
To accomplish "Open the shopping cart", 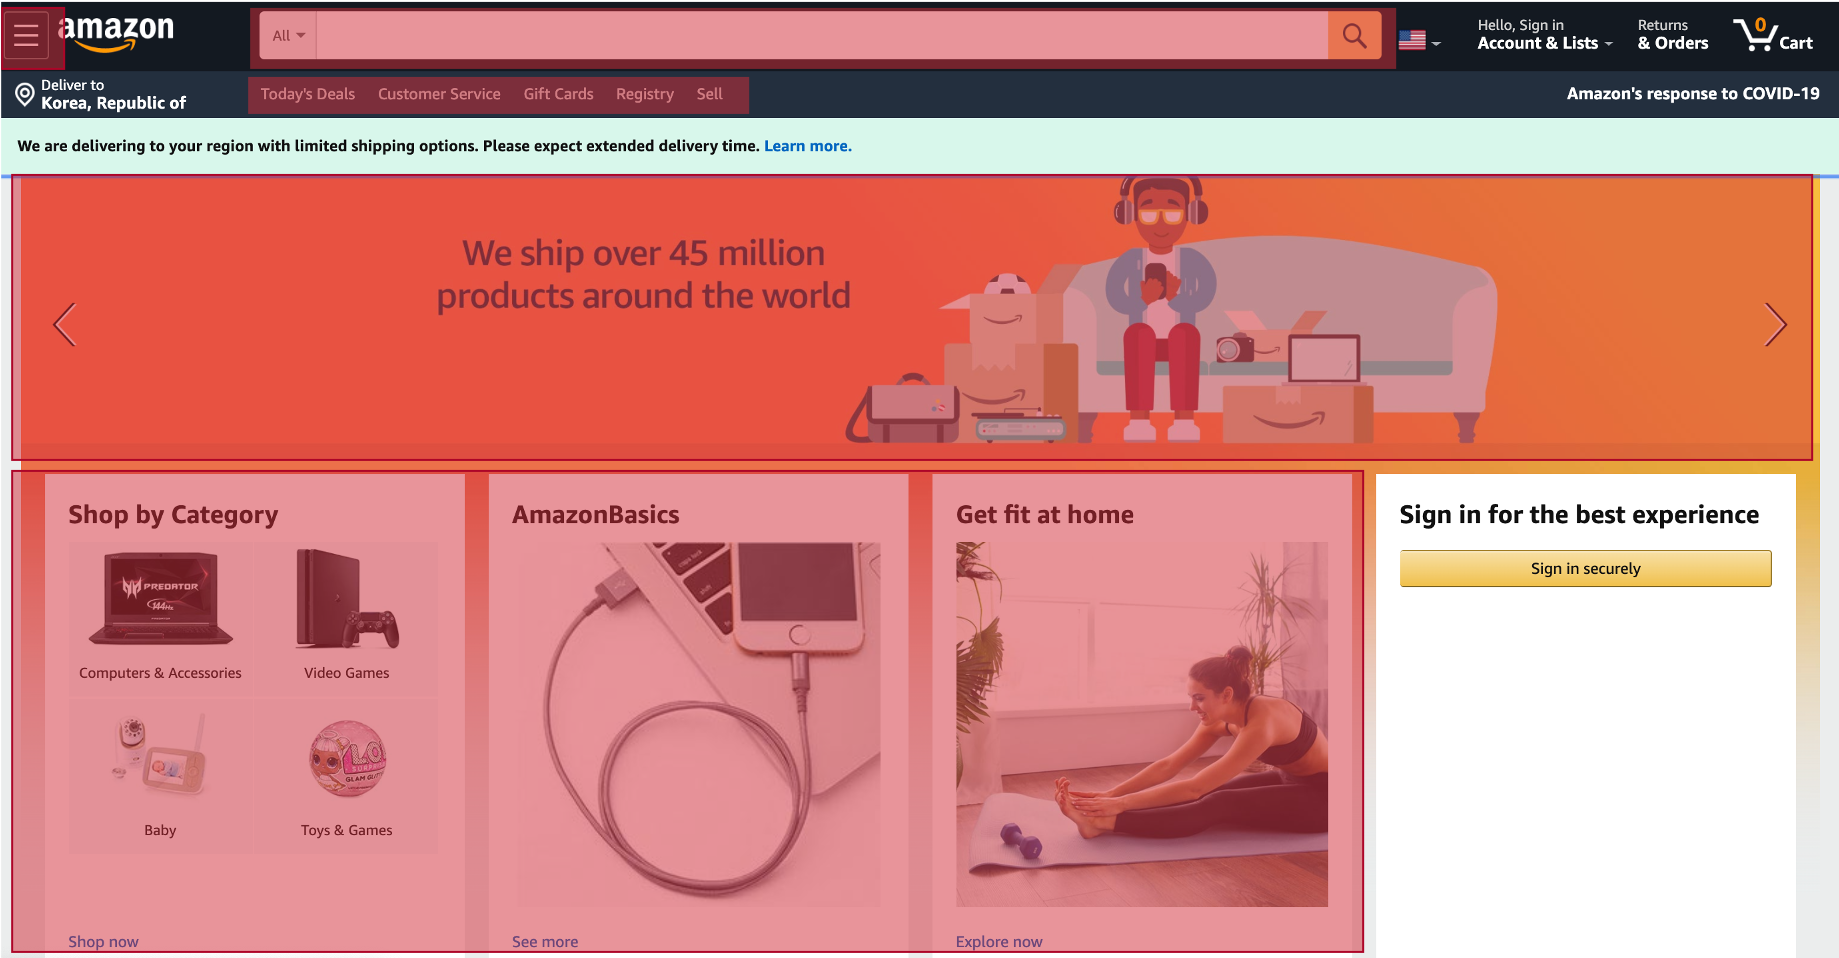I will click(1773, 35).
